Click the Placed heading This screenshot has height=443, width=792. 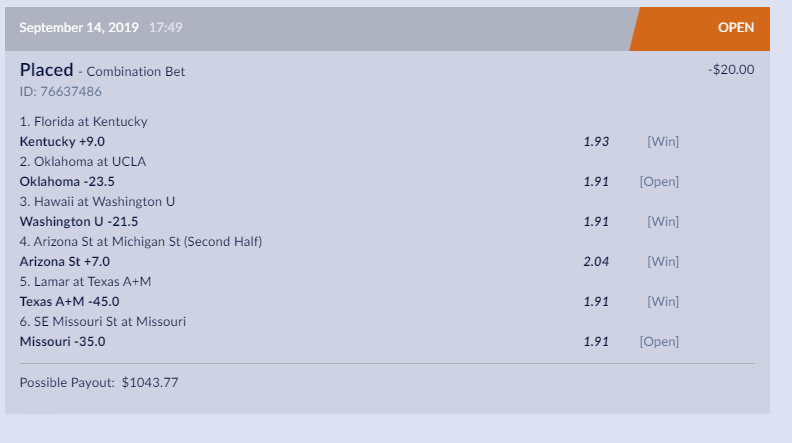coord(46,70)
